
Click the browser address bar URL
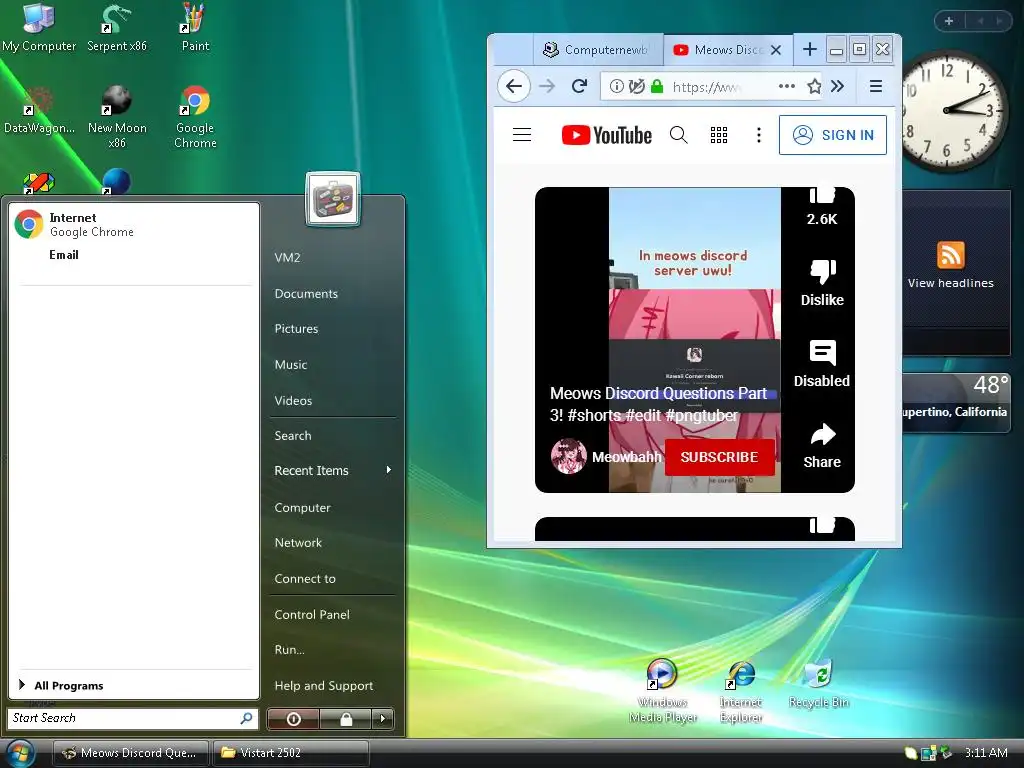[x=707, y=87]
